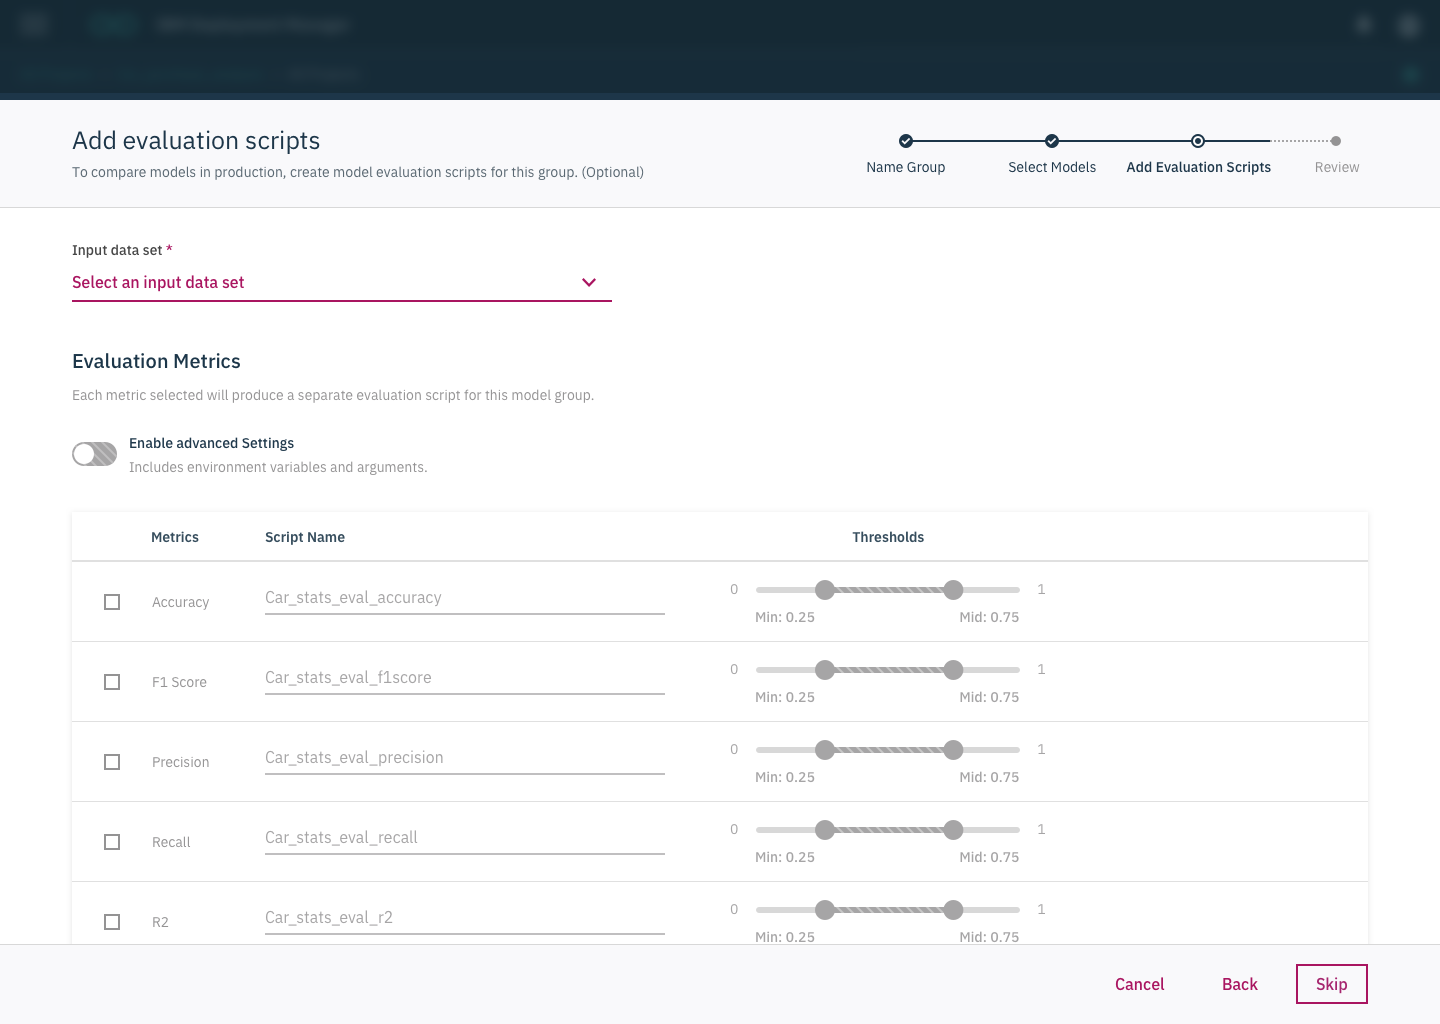1440x1024 pixels.
Task: Click the Accuracy row 'Mid: 0.75' value
Action: [989, 617]
